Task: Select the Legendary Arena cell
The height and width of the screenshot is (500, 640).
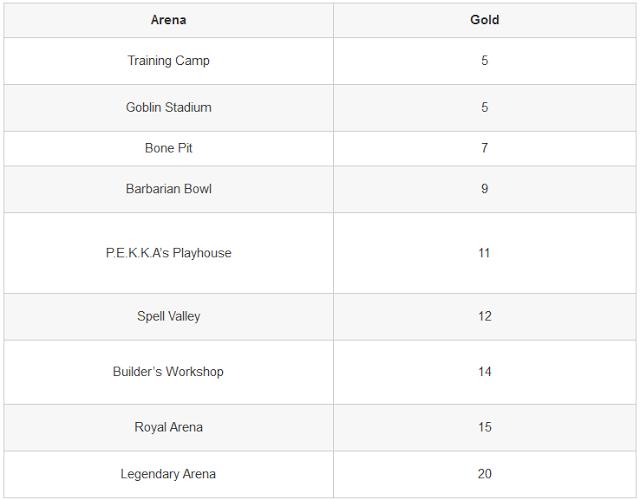Action: (168, 474)
